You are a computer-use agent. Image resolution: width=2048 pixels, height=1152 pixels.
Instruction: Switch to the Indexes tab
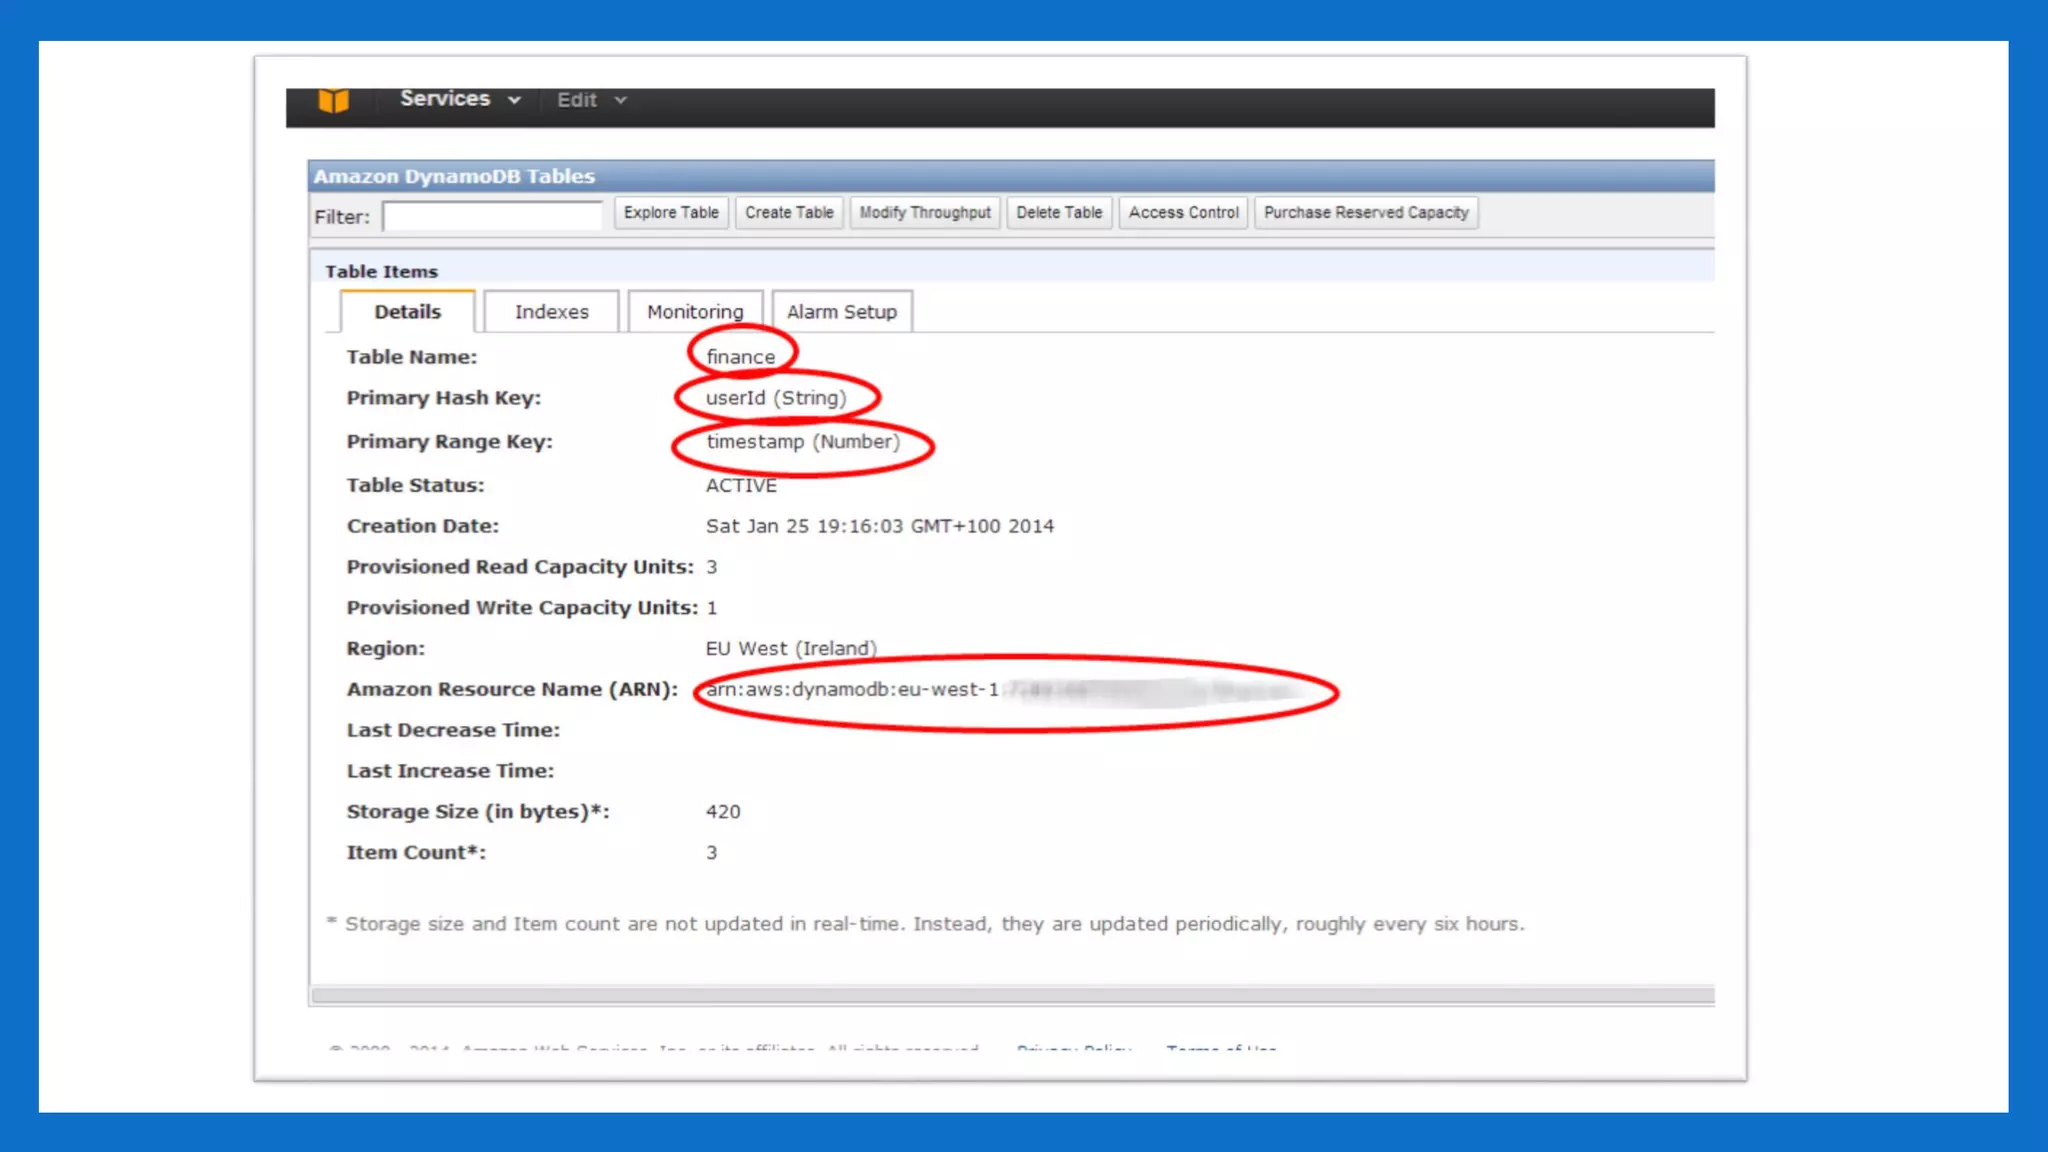tap(551, 312)
